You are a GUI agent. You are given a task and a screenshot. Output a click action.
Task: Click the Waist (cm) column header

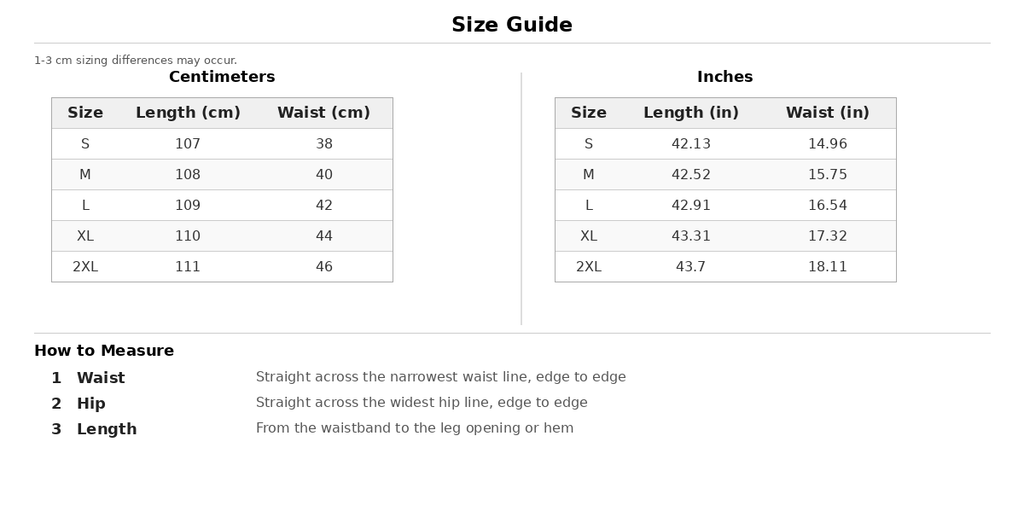pos(324,113)
